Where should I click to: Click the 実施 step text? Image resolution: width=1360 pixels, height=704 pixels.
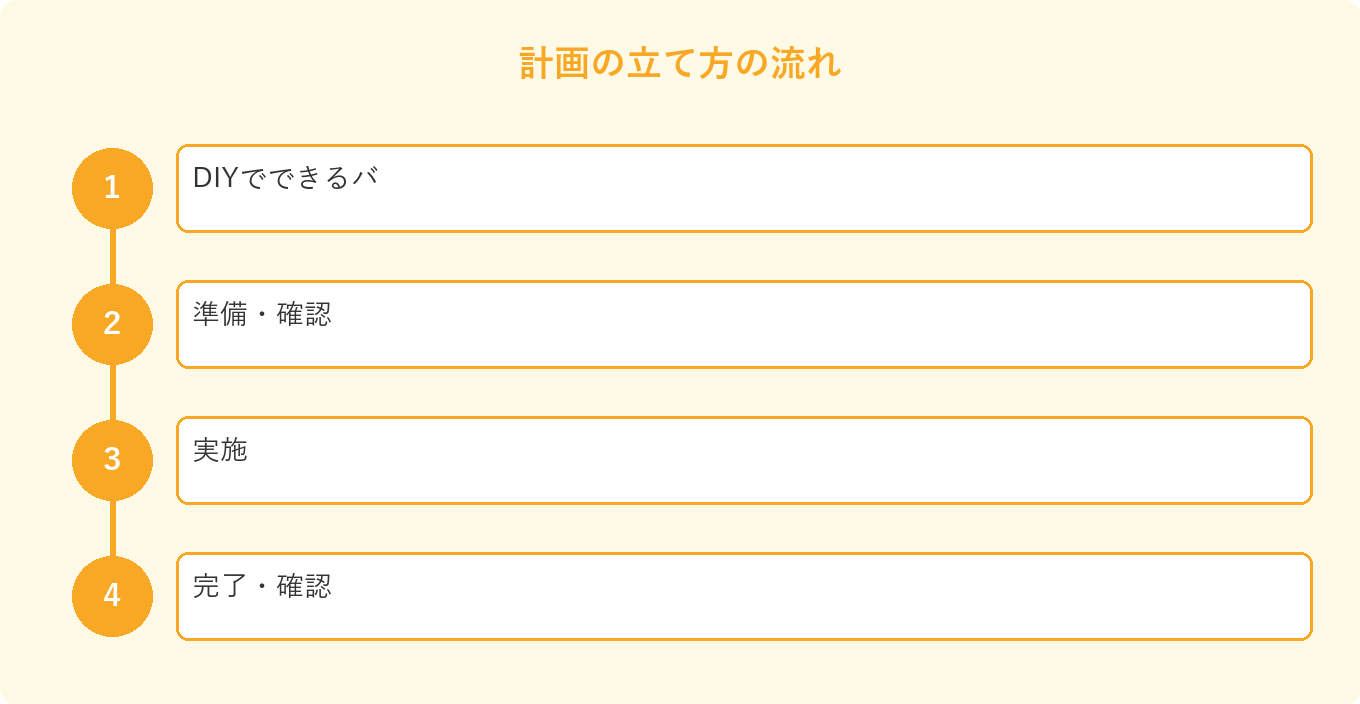tap(220, 450)
